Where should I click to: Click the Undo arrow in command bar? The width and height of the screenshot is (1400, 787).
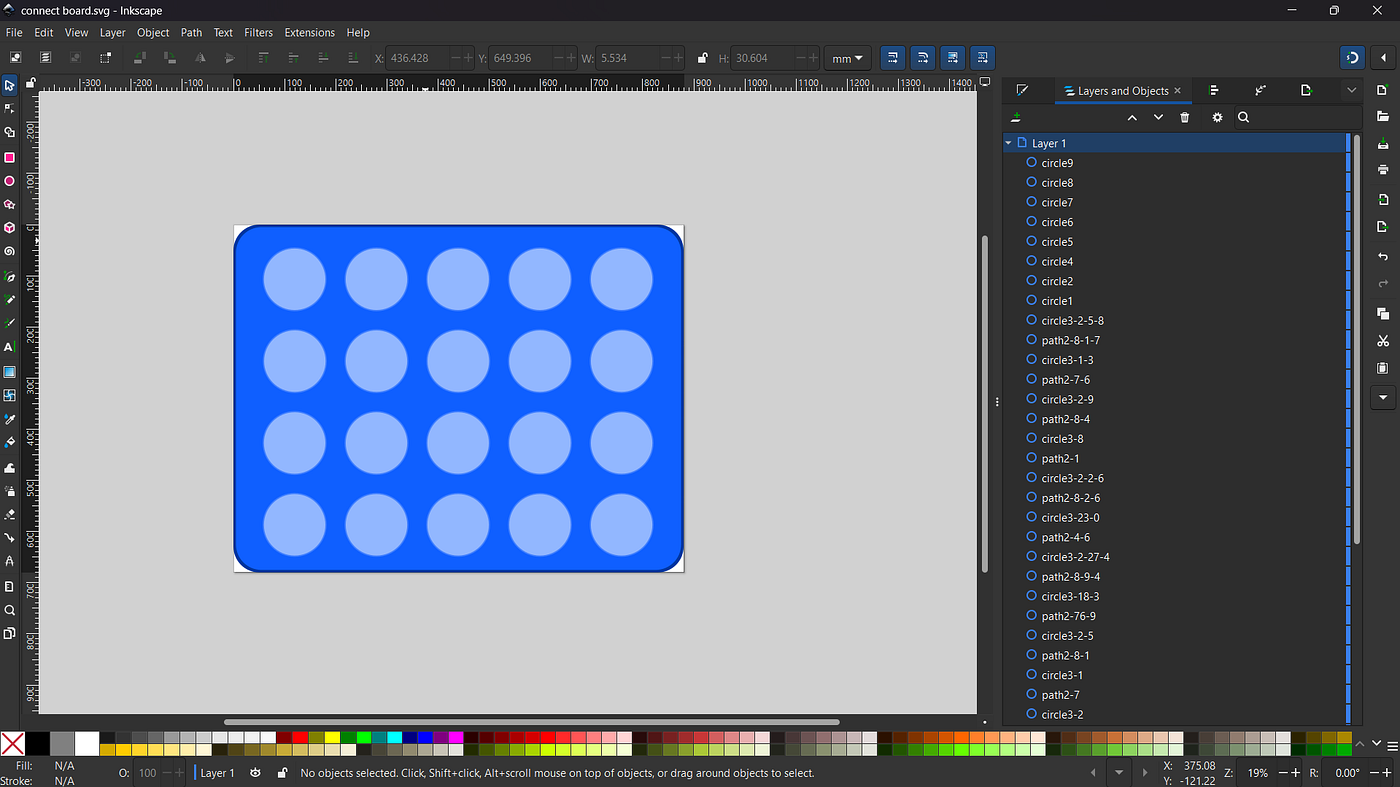click(x=1383, y=257)
